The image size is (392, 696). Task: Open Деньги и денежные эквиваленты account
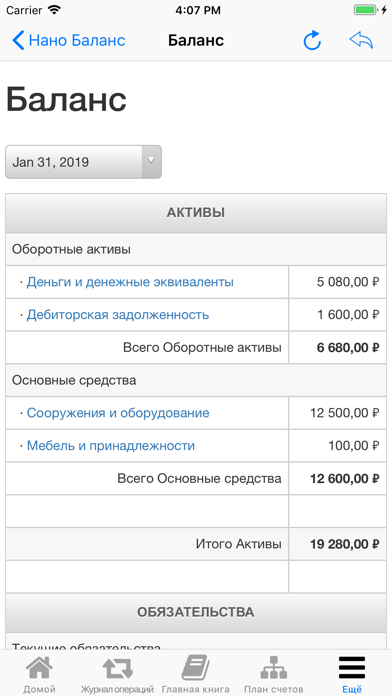130,282
